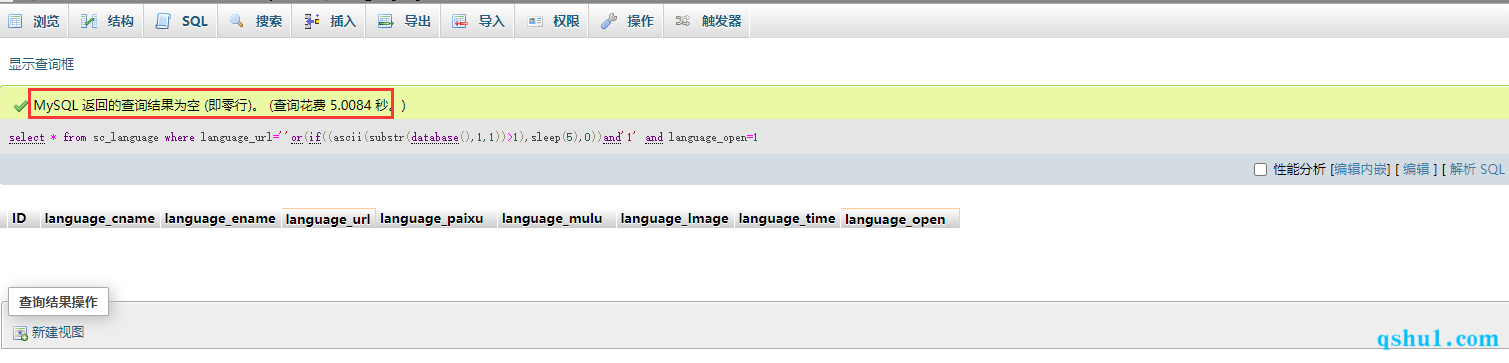Click the Insert (插入) tab icon
This screenshot has height=363, width=1509.
(x=311, y=21)
